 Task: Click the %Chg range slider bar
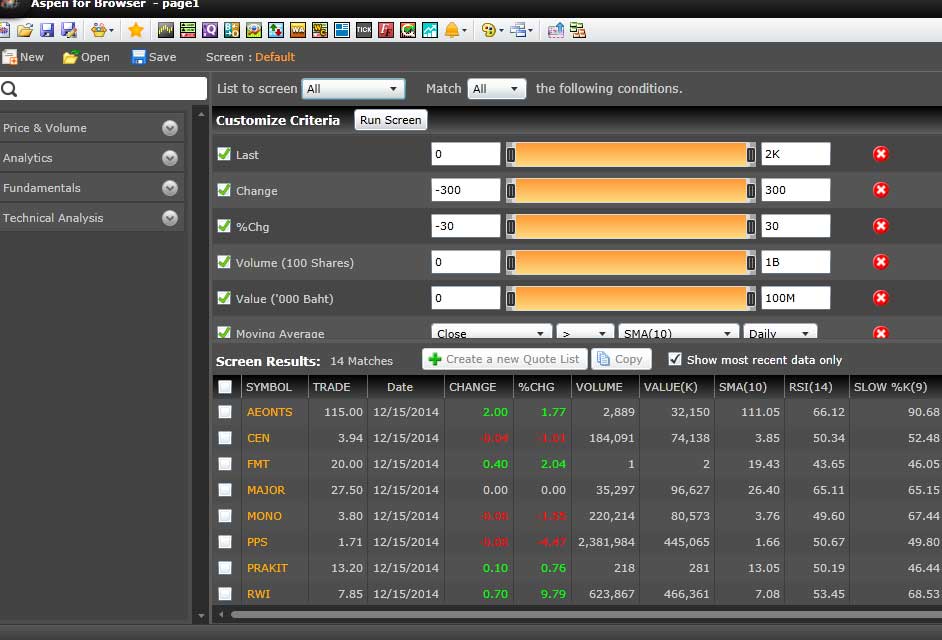pyautogui.click(x=630, y=226)
